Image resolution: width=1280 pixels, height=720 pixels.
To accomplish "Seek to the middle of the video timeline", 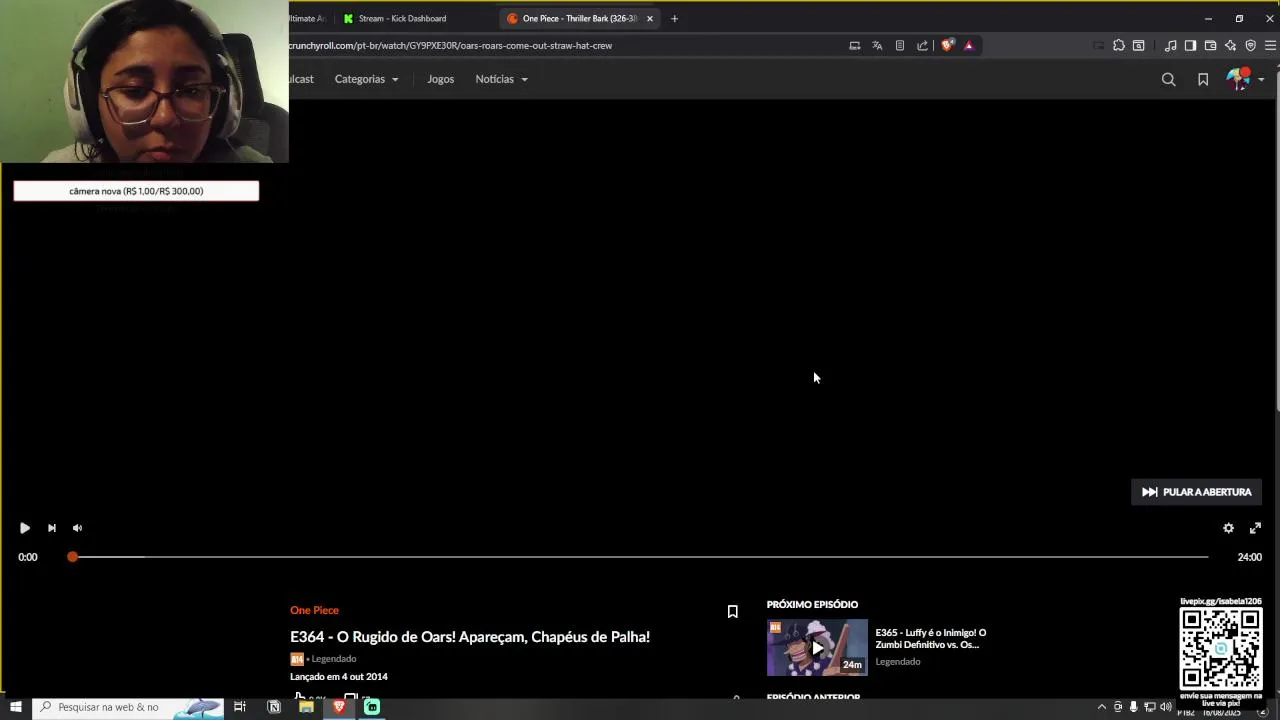I will point(640,557).
